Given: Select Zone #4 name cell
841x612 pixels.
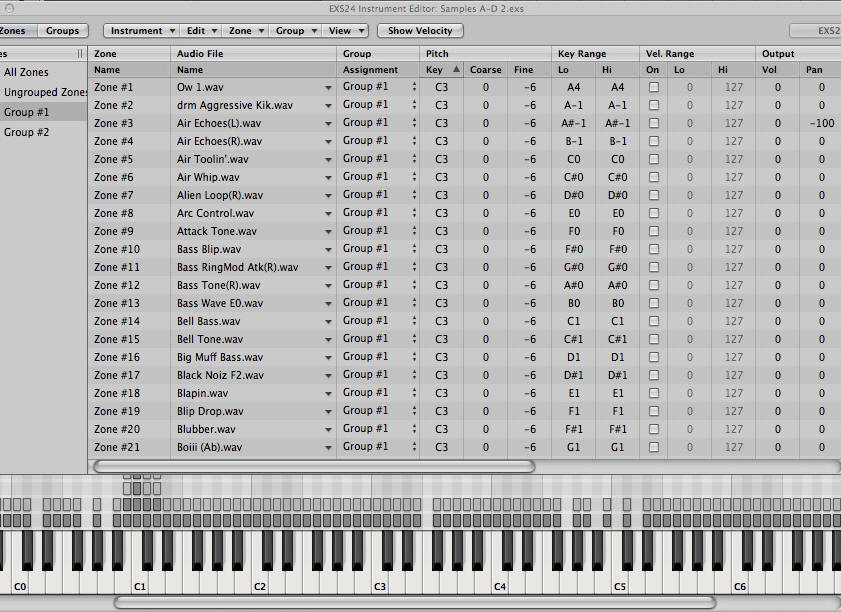Looking at the screenshot, I should 114,141.
